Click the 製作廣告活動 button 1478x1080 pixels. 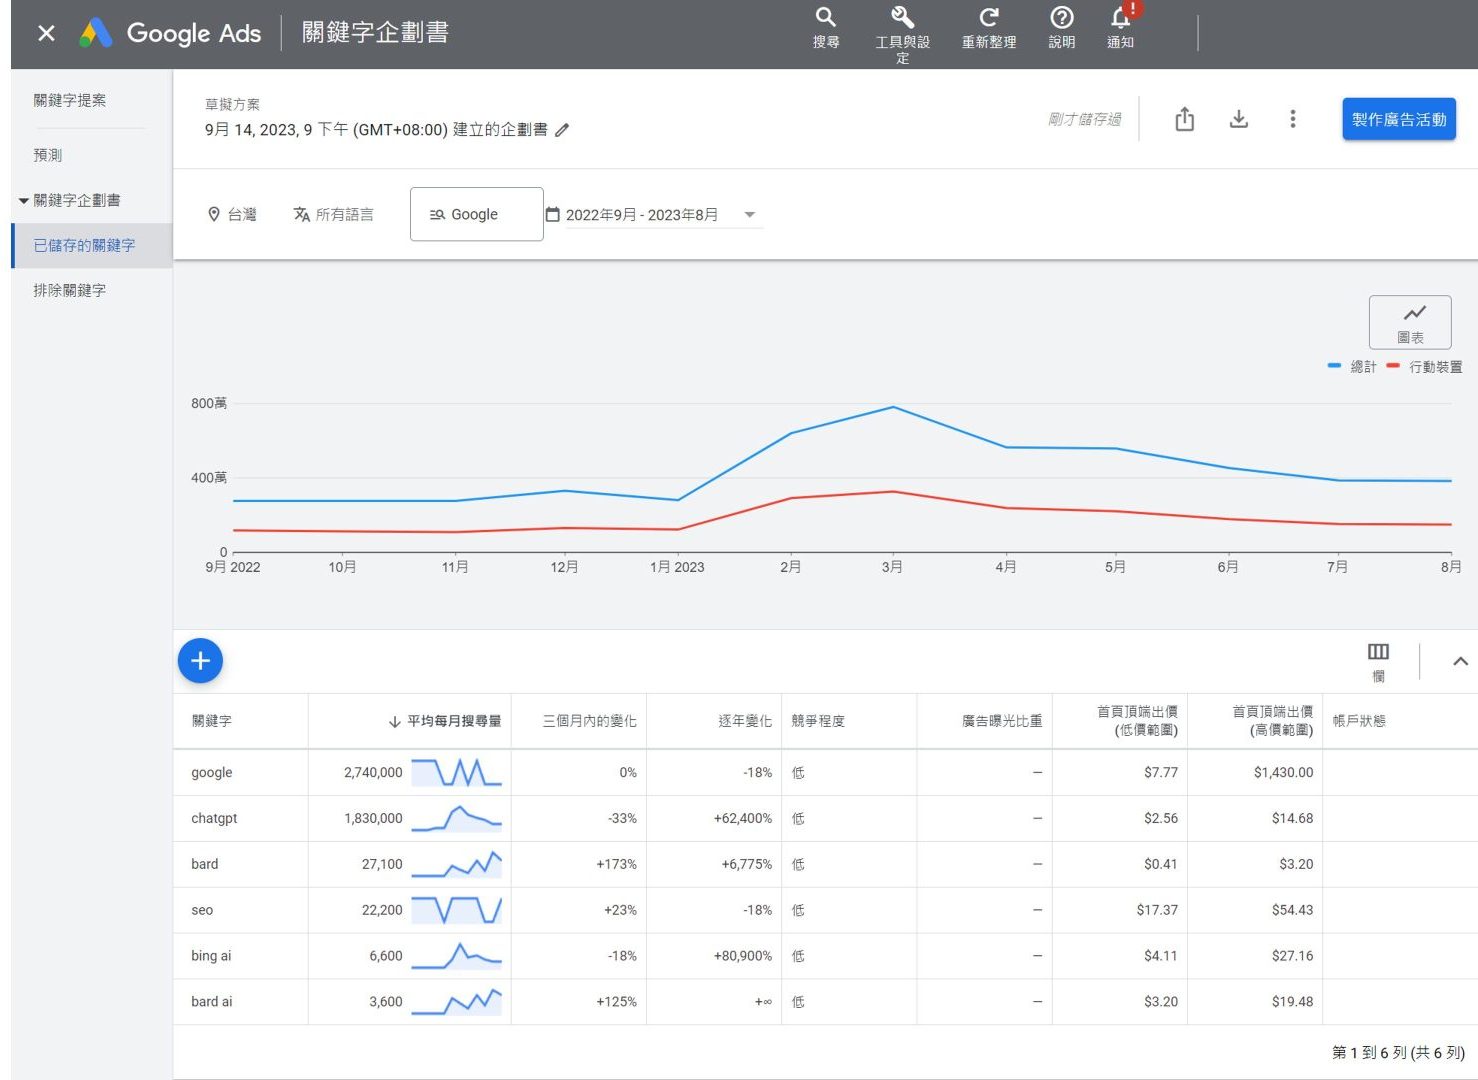tap(1398, 120)
